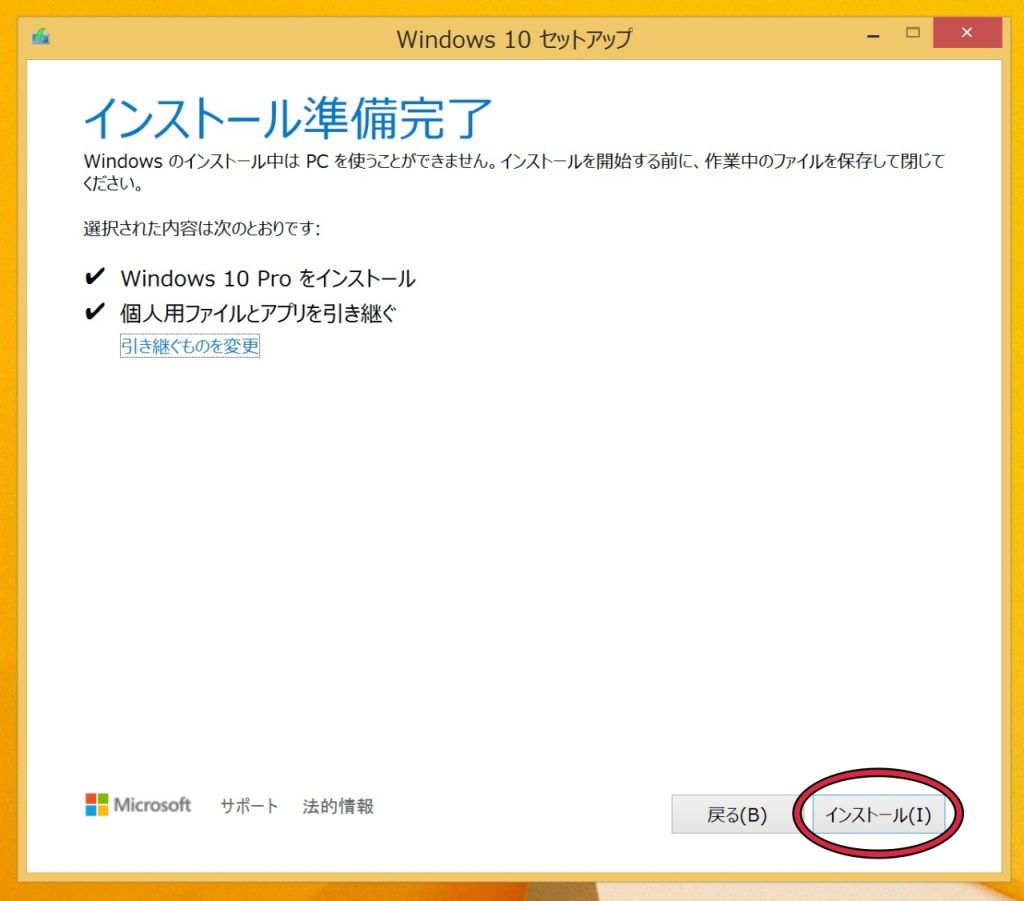Viewport: 1024px width, 901px height.
Task: Minimize the Windows 10 setup window
Action: 872,34
